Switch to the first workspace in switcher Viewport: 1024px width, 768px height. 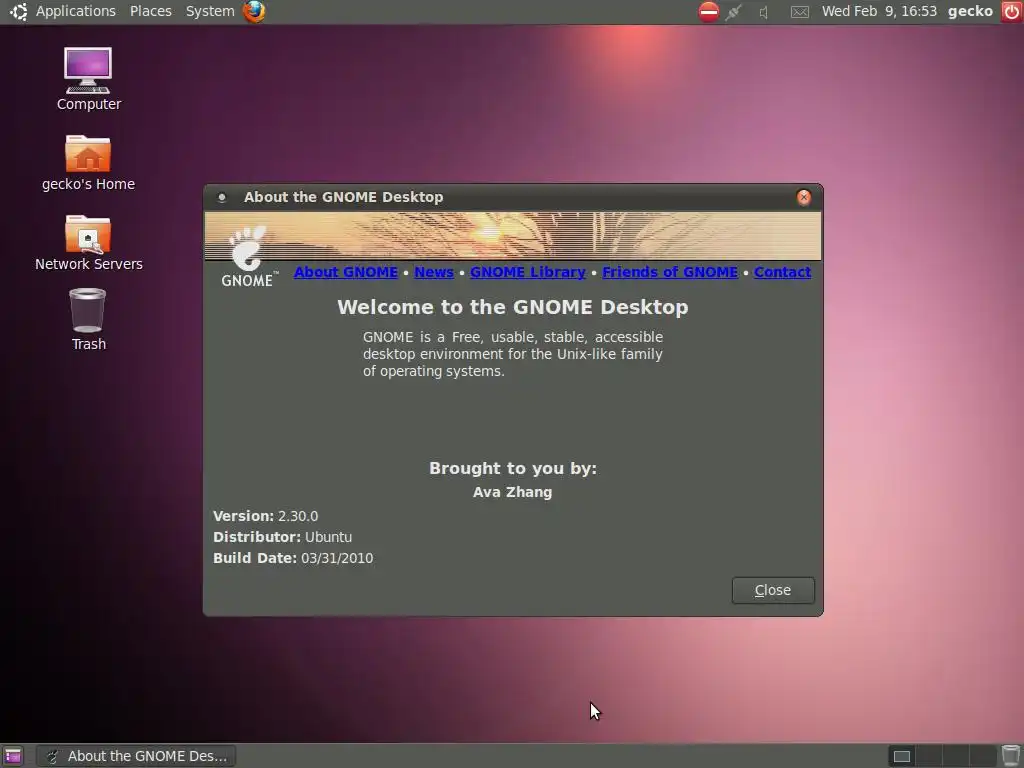(x=902, y=756)
